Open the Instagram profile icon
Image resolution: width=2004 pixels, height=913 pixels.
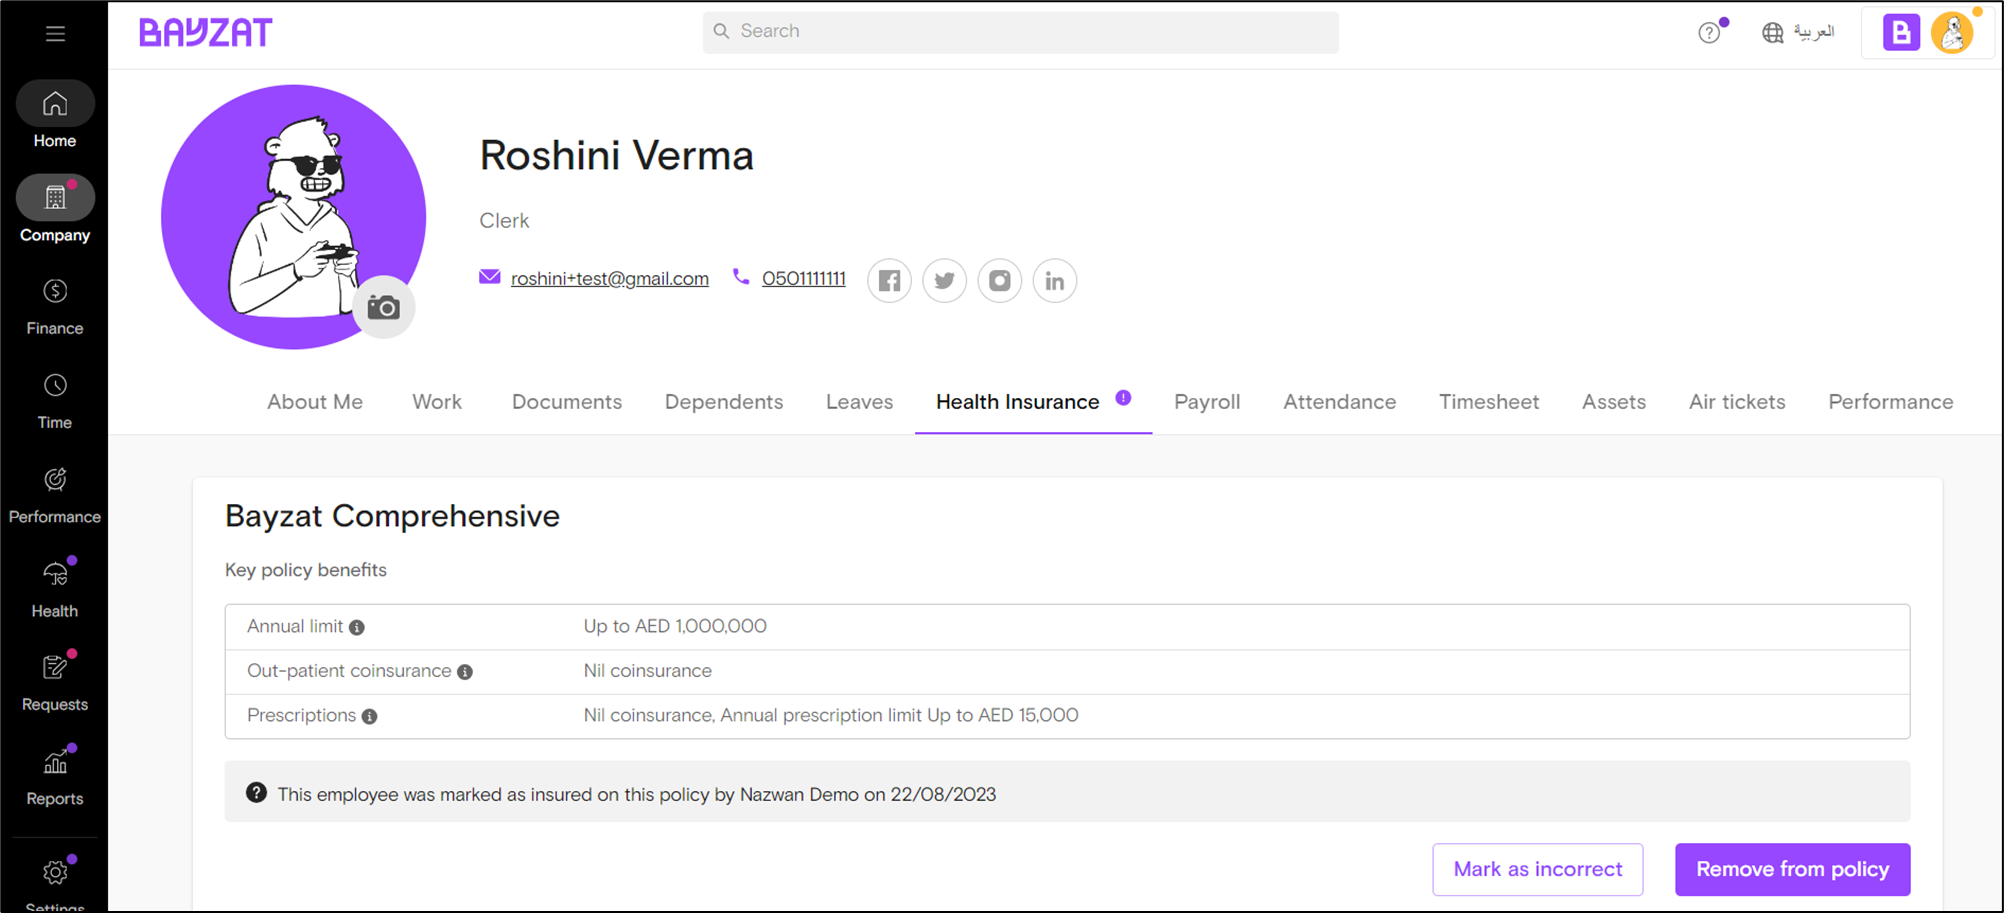(999, 281)
